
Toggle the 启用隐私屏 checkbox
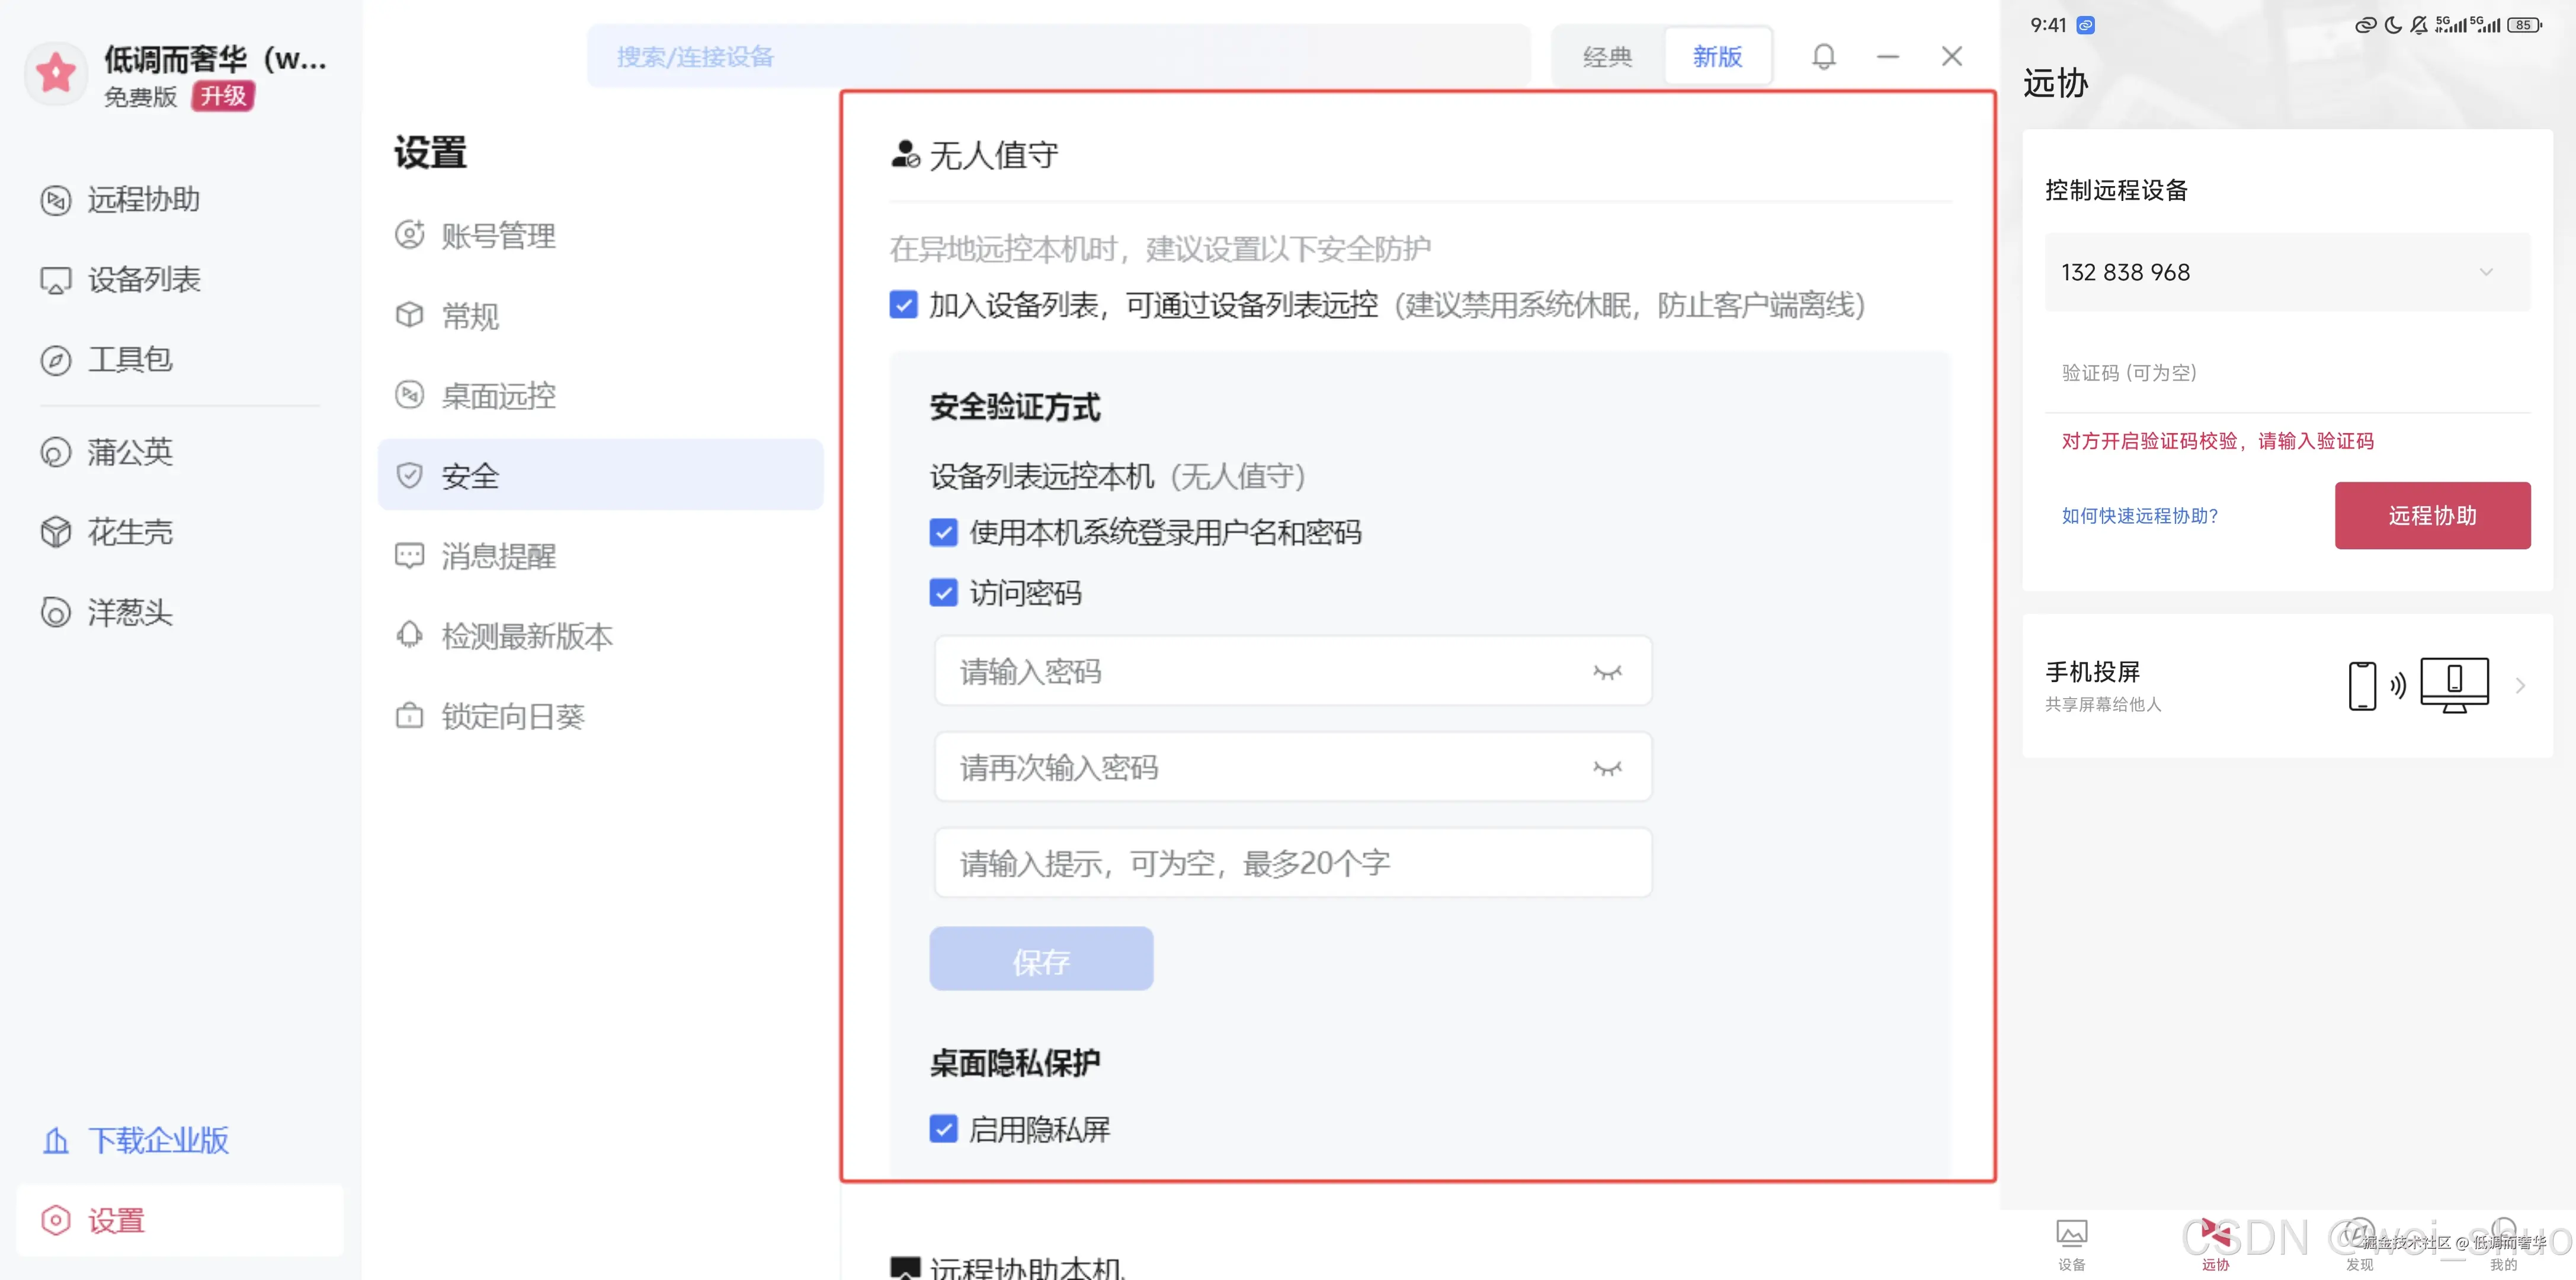coord(943,1128)
